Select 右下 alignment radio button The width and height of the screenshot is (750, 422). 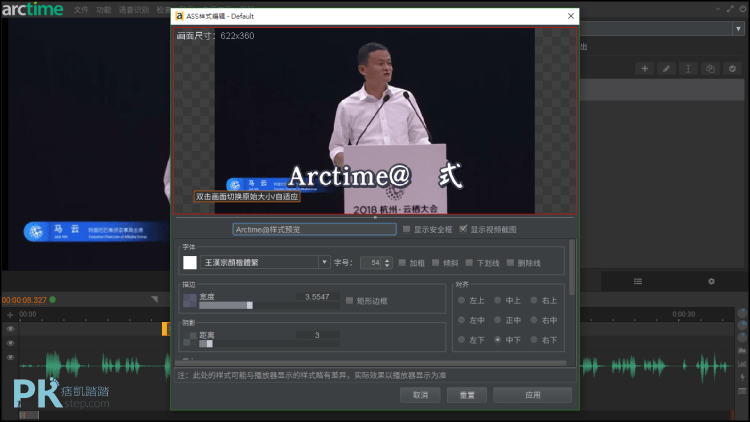tap(534, 340)
